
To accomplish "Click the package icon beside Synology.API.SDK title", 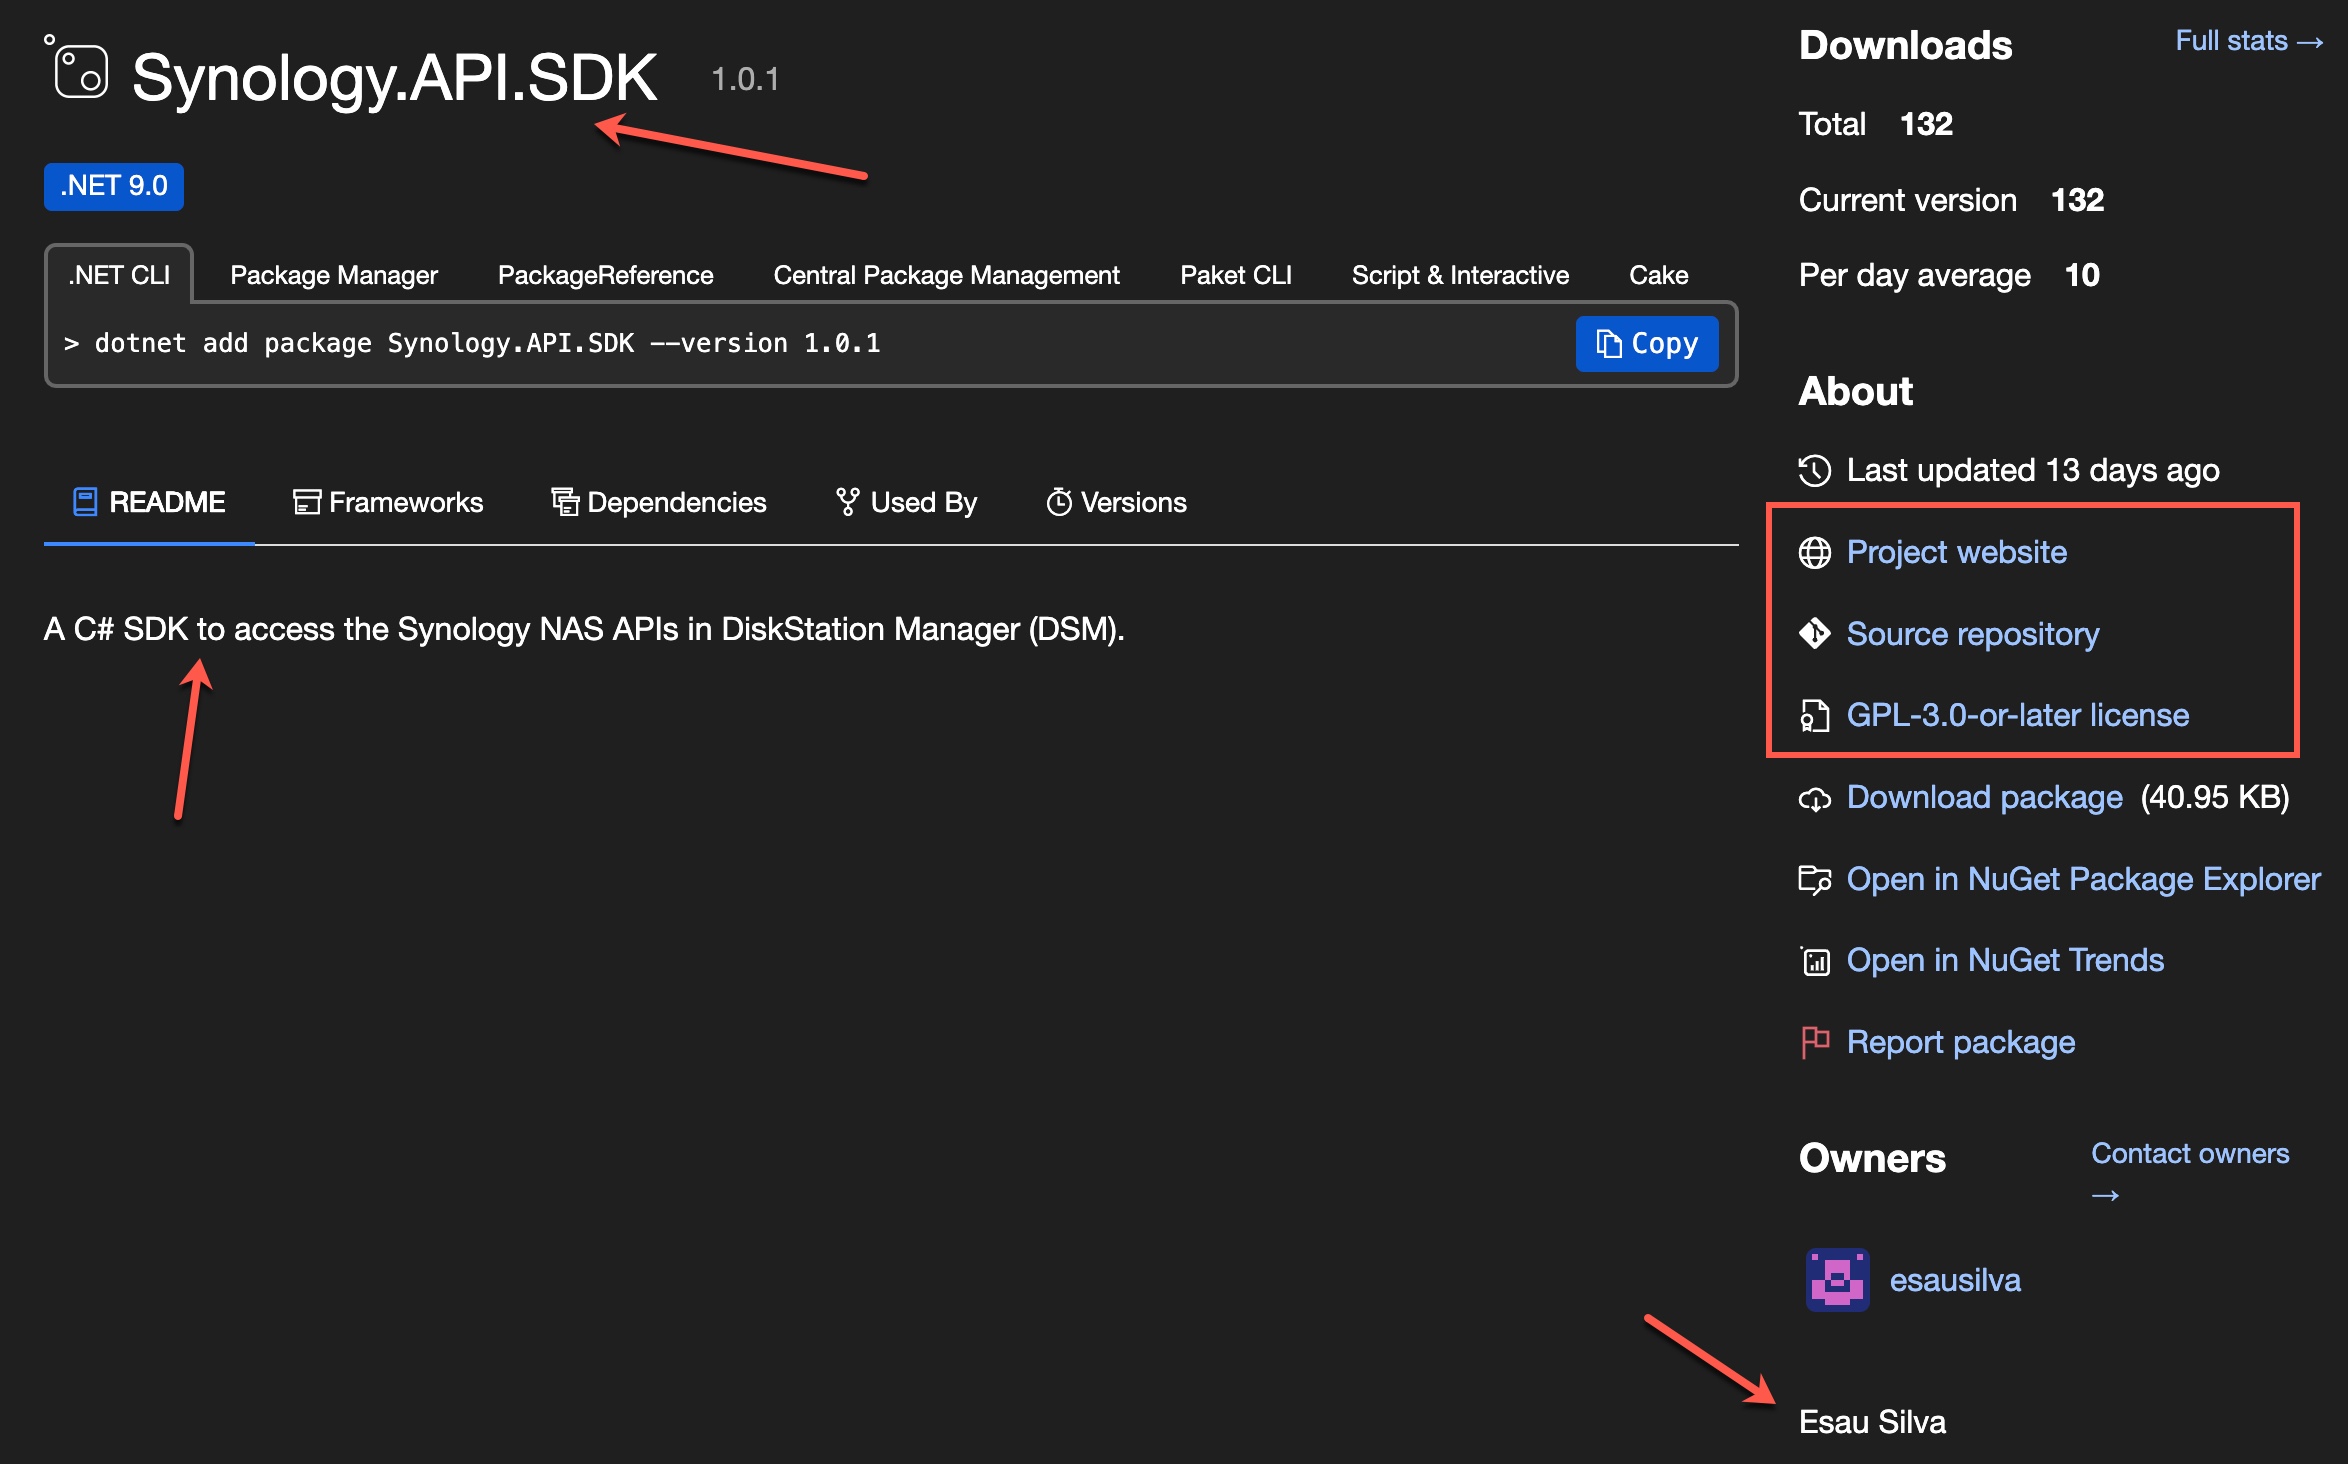I will point(79,72).
